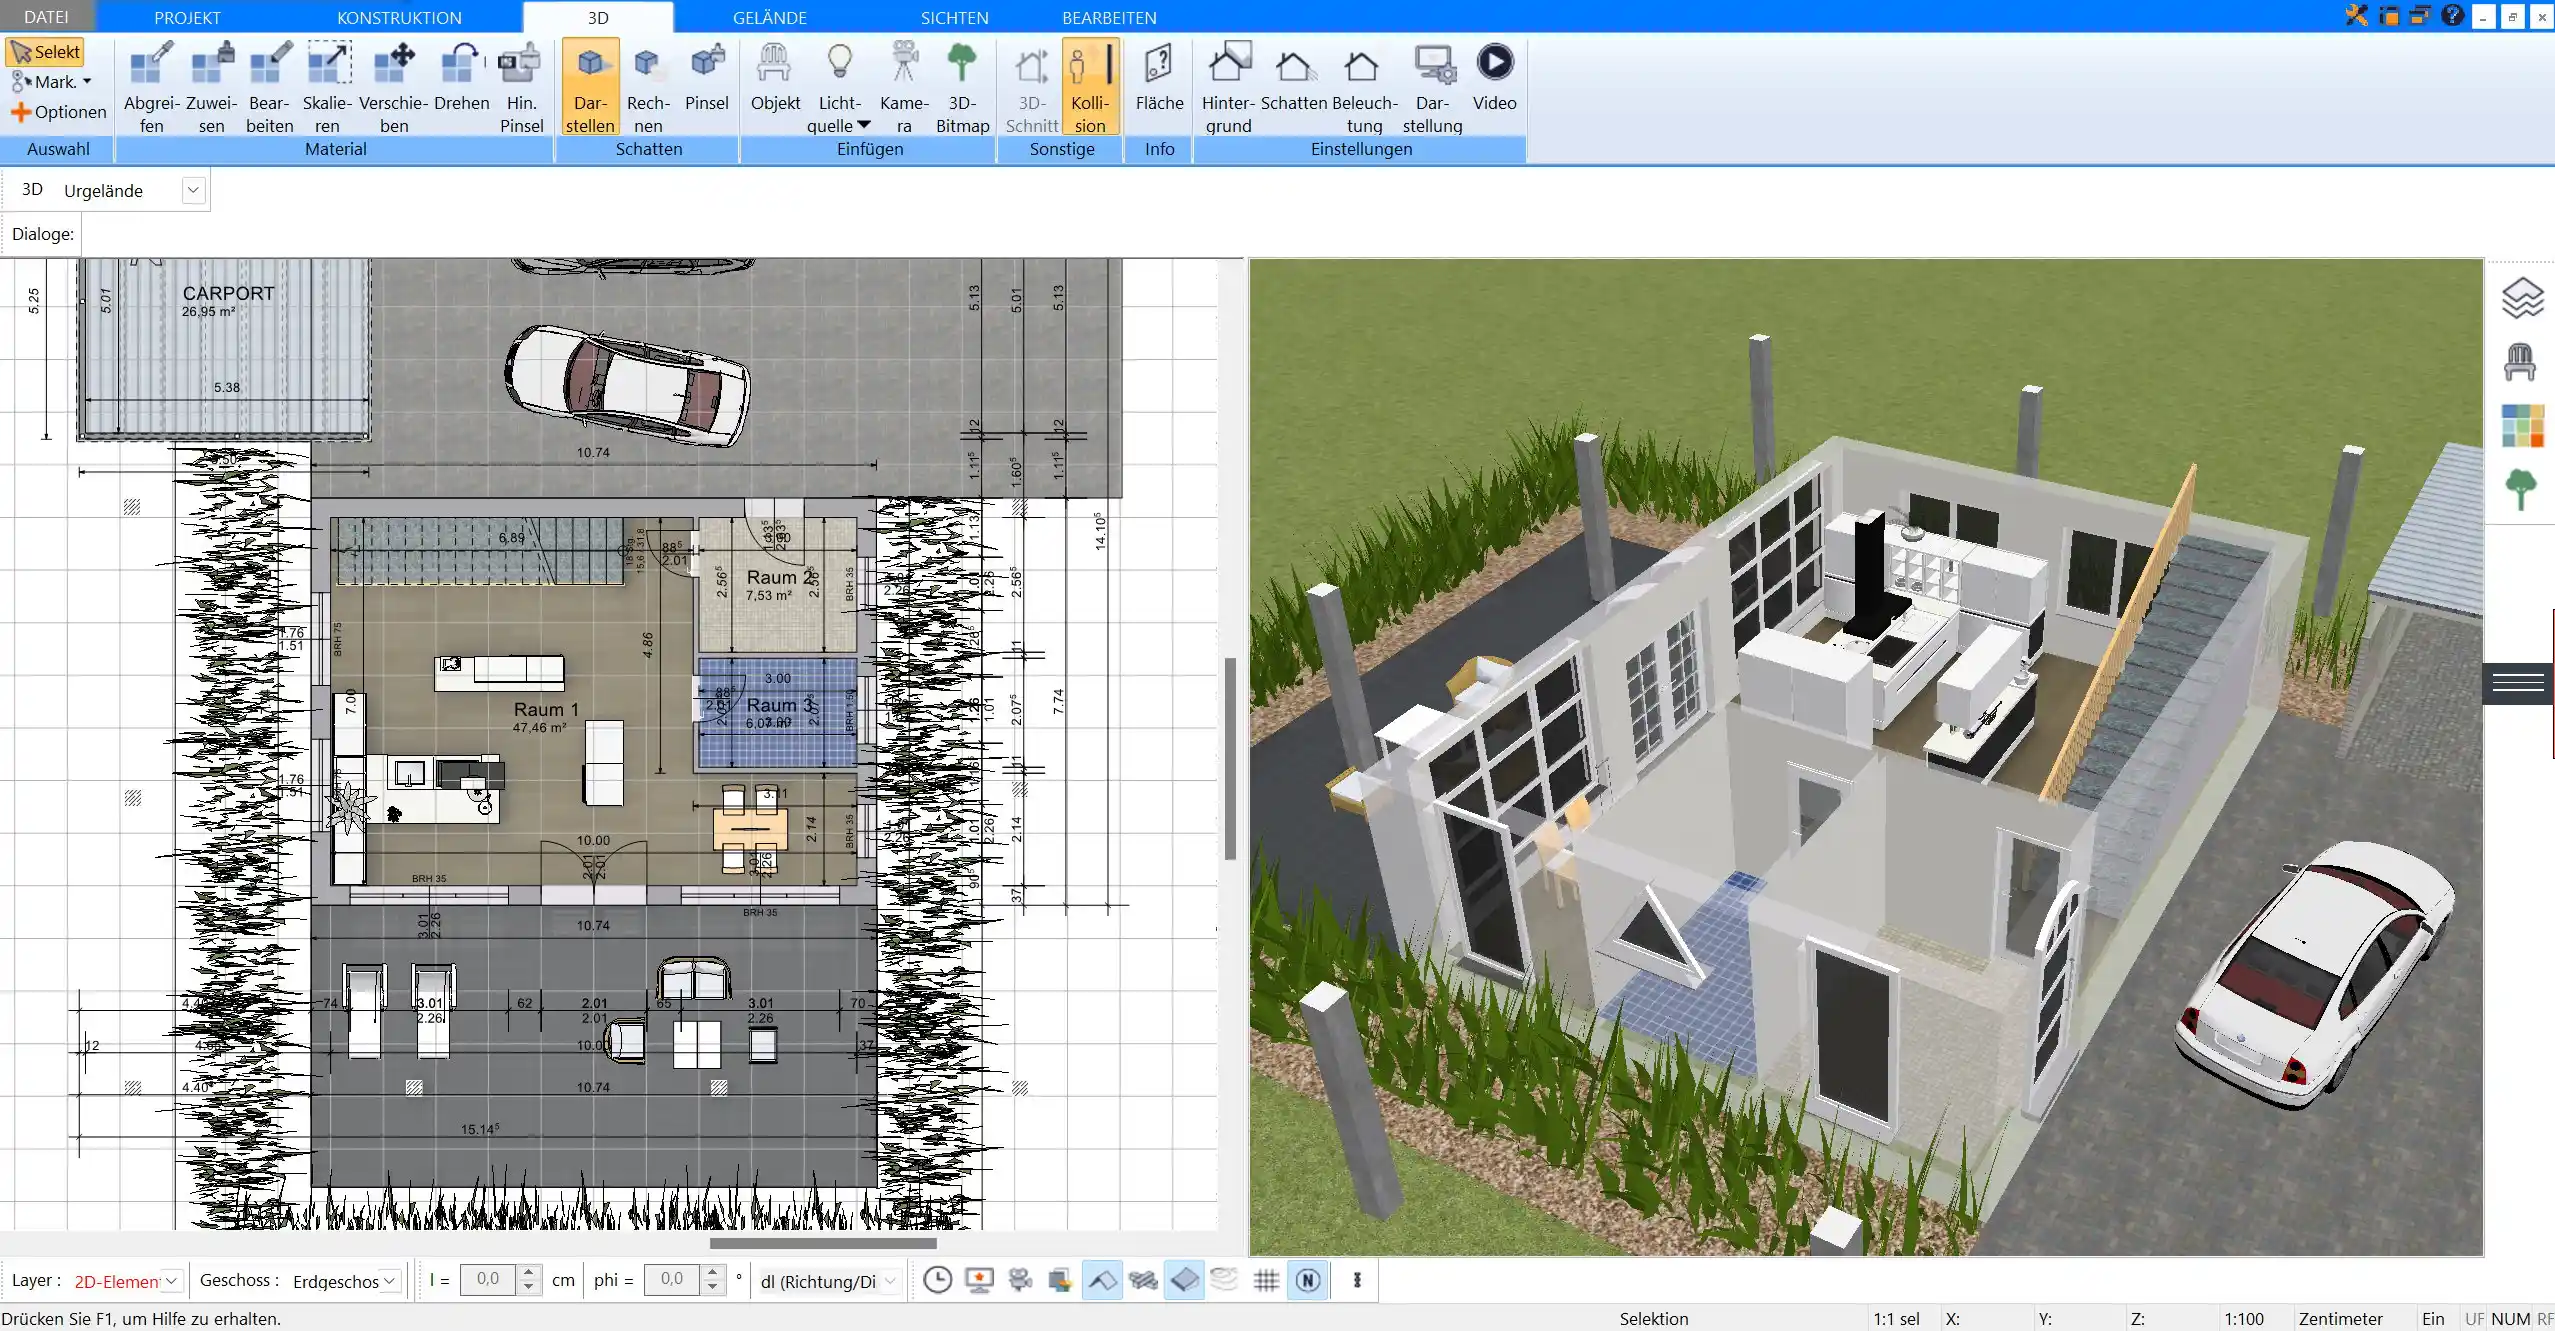Toggle the Selekt selection mode
Viewport: 2555px width, 1331px height.
pyautogui.click(x=45, y=52)
